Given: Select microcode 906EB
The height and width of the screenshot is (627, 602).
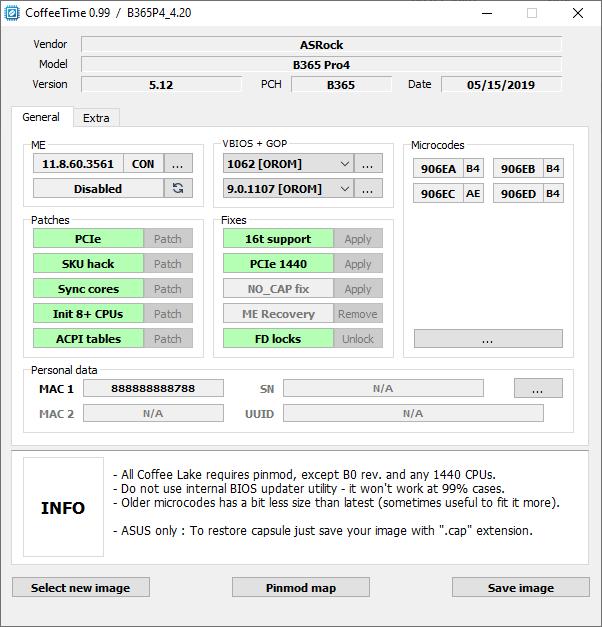Looking at the screenshot, I should pos(518,168).
